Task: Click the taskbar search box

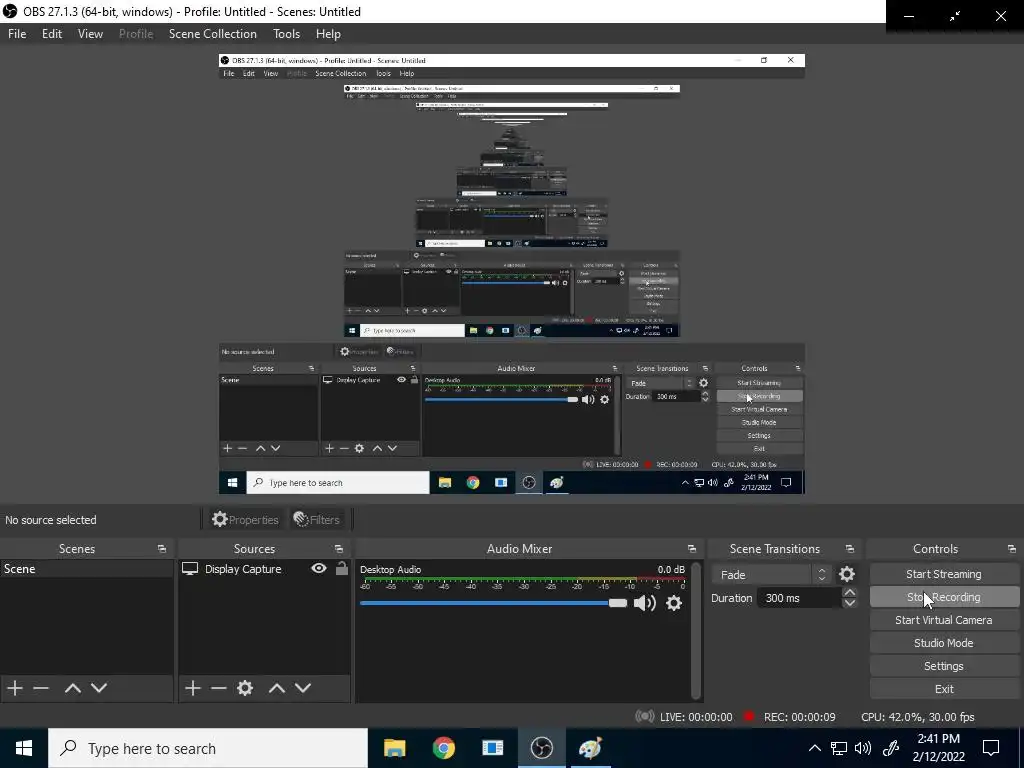Action: 208,748
